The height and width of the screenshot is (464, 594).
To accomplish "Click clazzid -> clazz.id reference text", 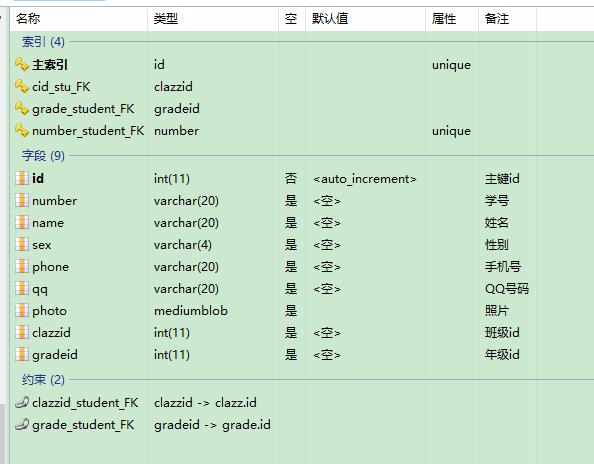I will tap(205, 402).
